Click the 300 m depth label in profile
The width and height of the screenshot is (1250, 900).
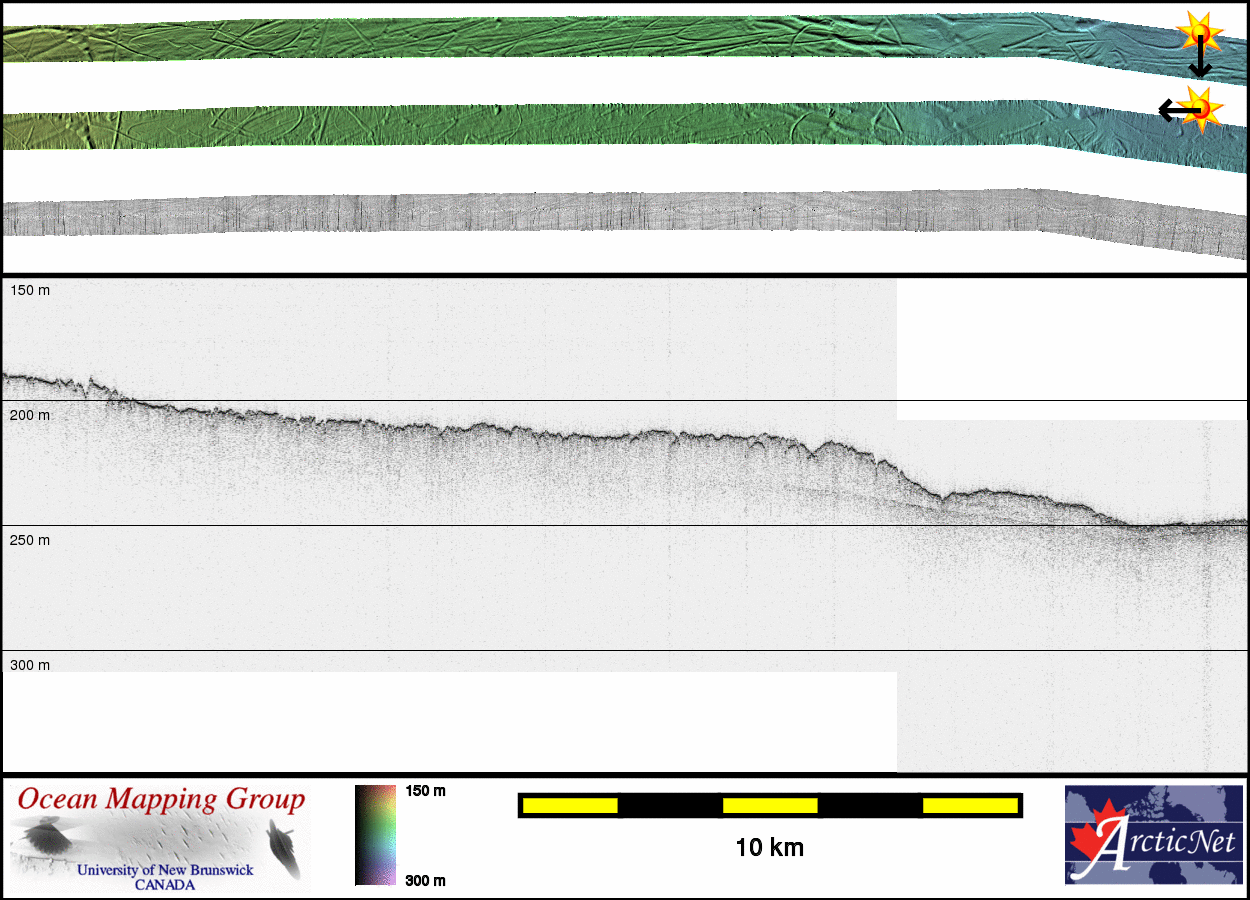(x=30, y=665)
